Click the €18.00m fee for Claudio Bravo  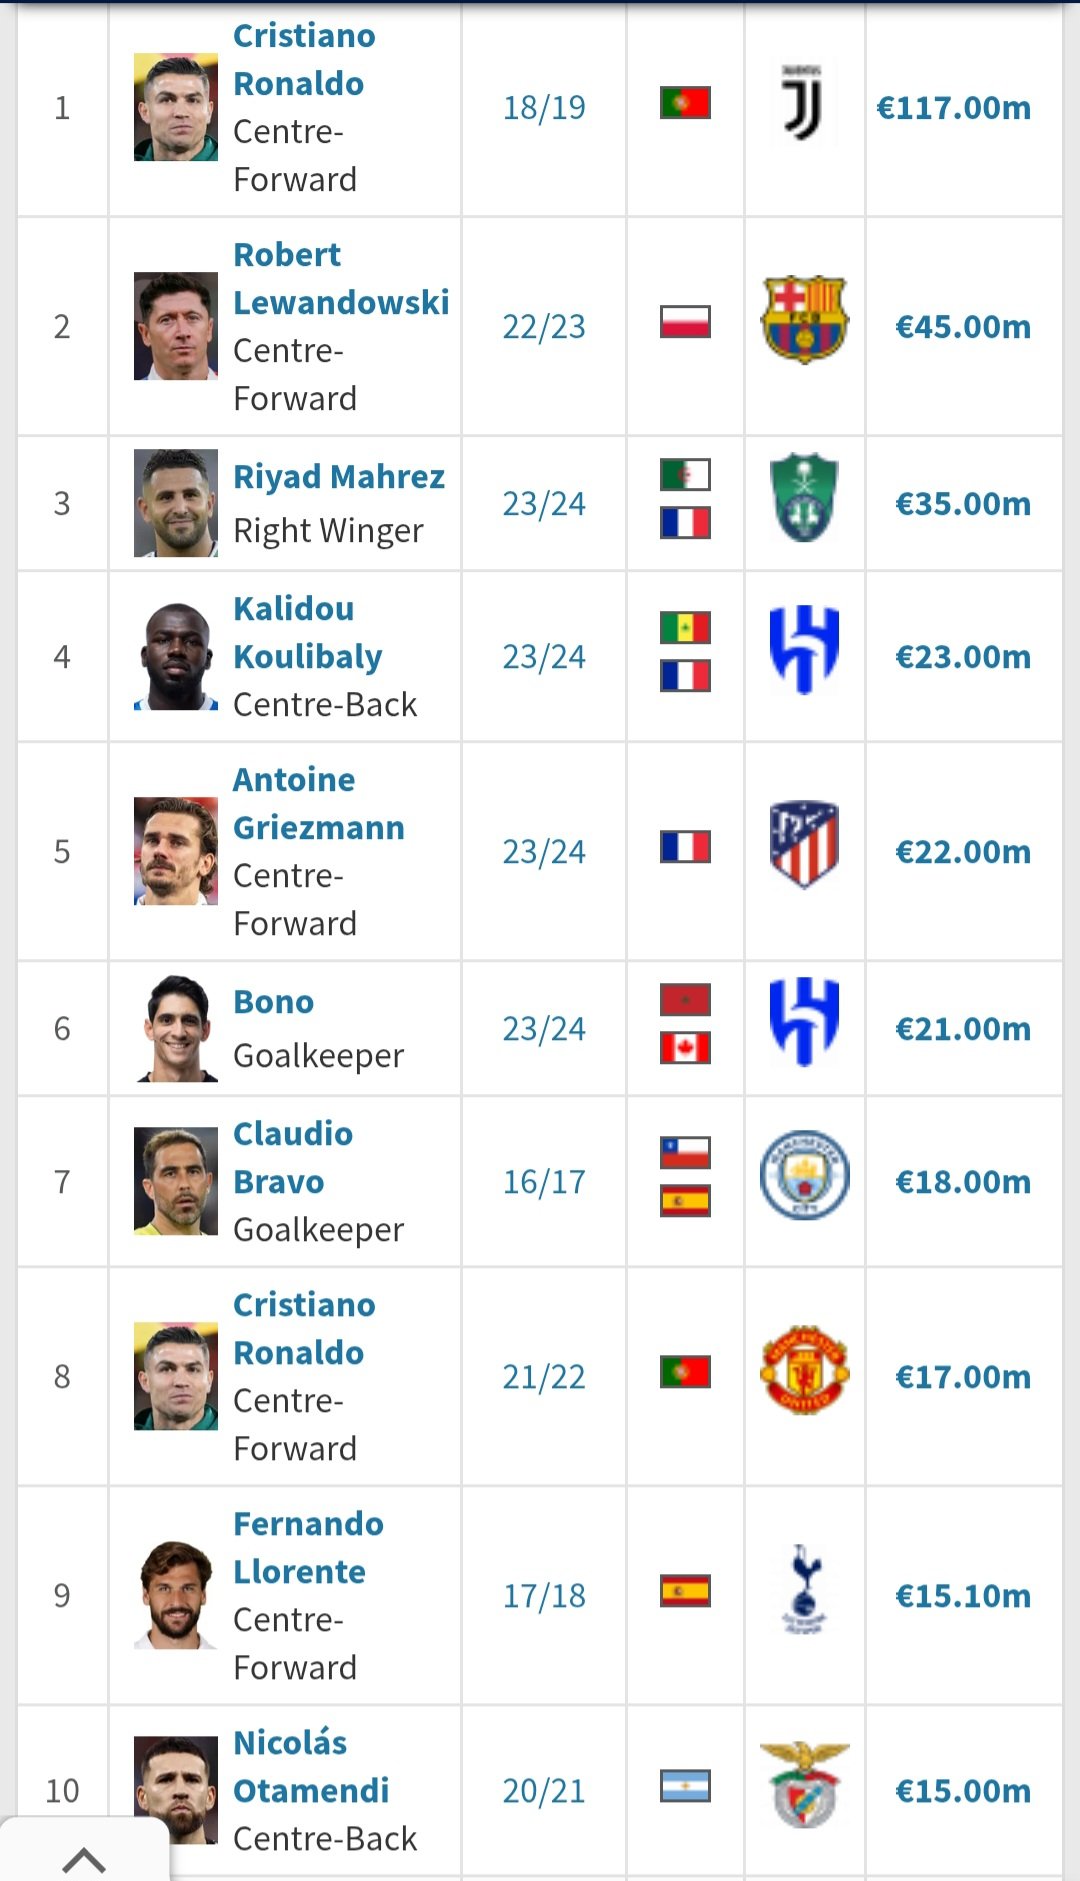(963, 1182)
